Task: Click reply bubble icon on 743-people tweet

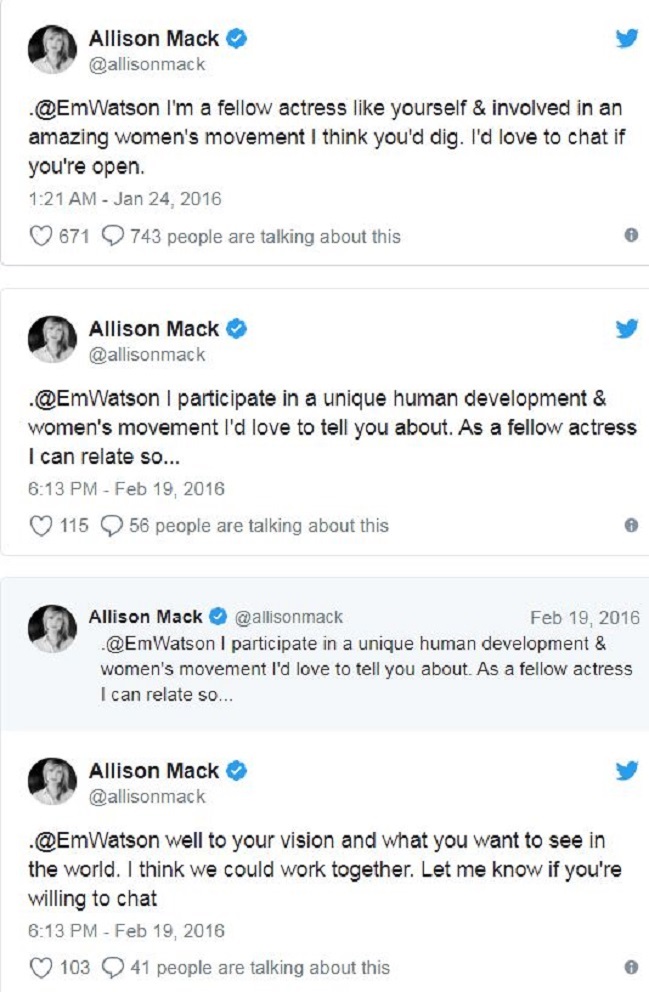Action: [114, 237]
